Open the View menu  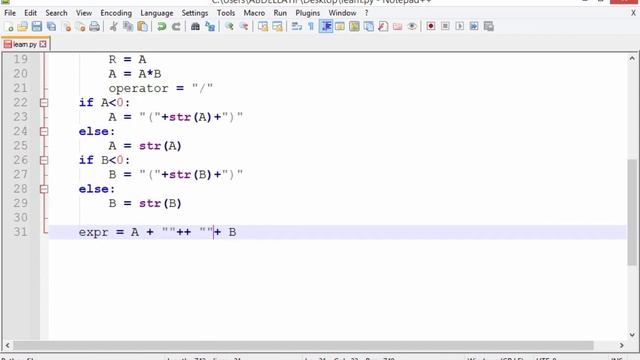point(84,13)
